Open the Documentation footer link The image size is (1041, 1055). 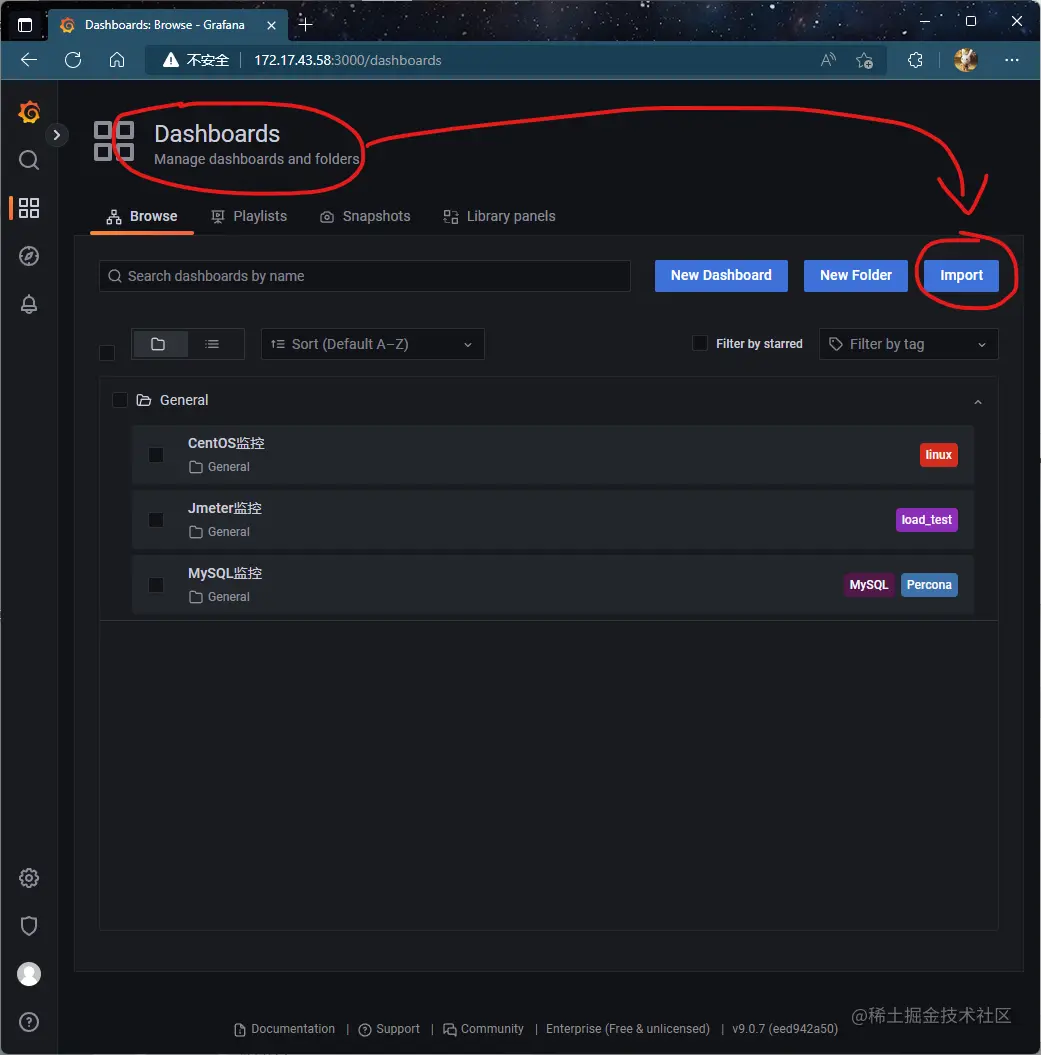[285, 1029]
